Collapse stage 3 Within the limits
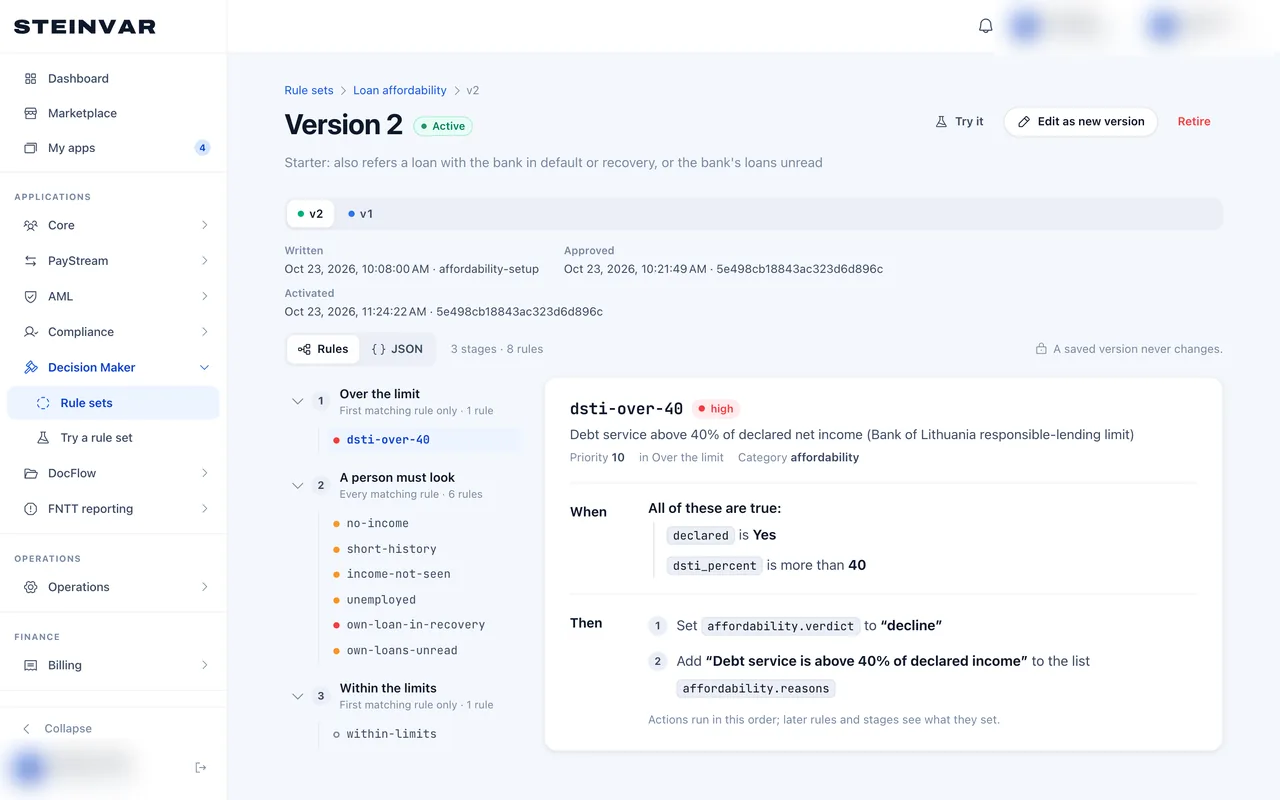 [x=297, y=695]
